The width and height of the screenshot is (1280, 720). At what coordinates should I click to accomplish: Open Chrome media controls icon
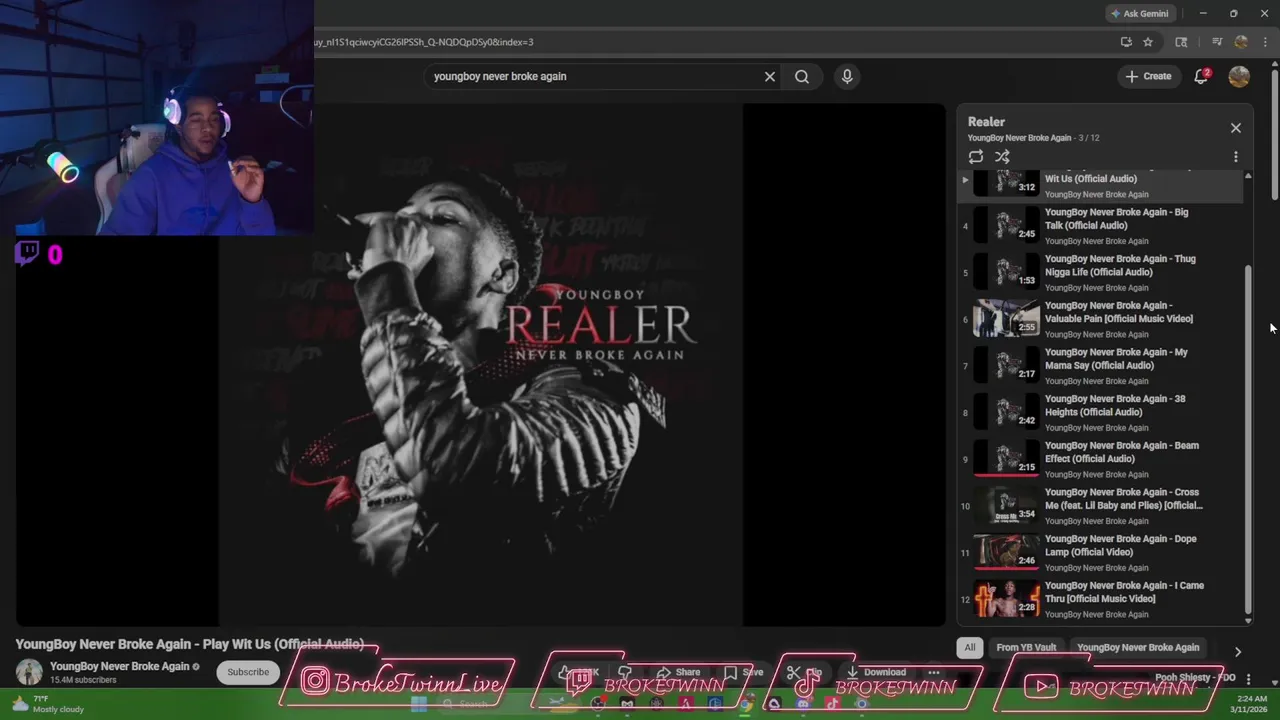1217,42
